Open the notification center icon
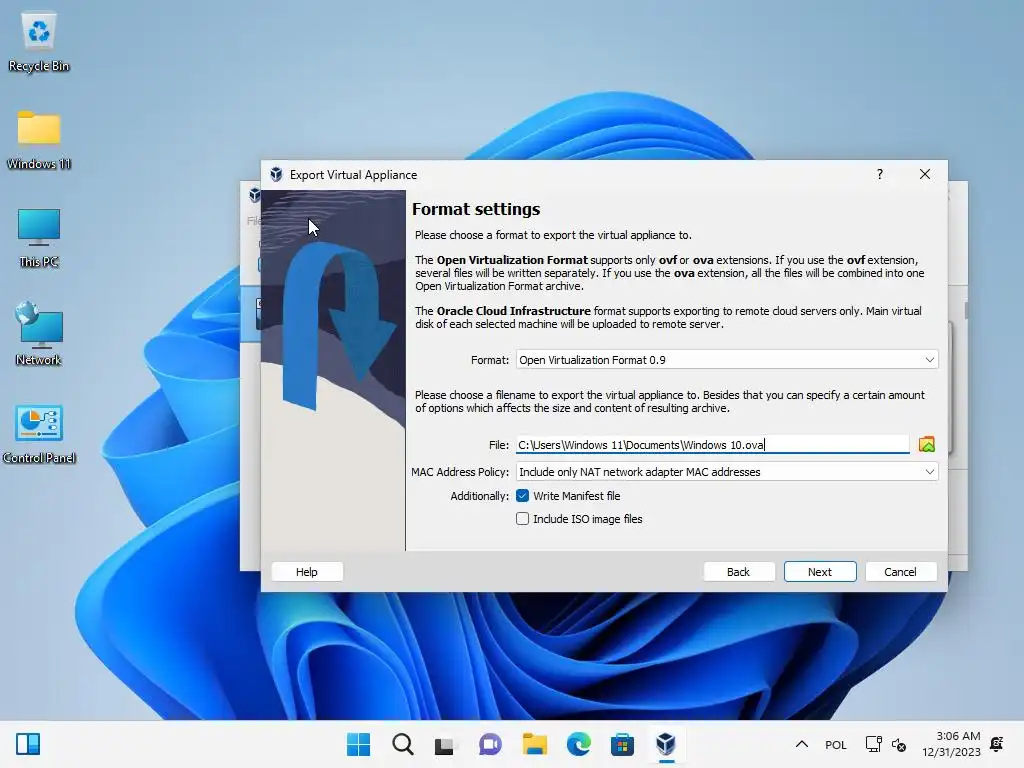Image resolution: width=1024 pixels, height=768 pixels. click(x=997, y=744)
